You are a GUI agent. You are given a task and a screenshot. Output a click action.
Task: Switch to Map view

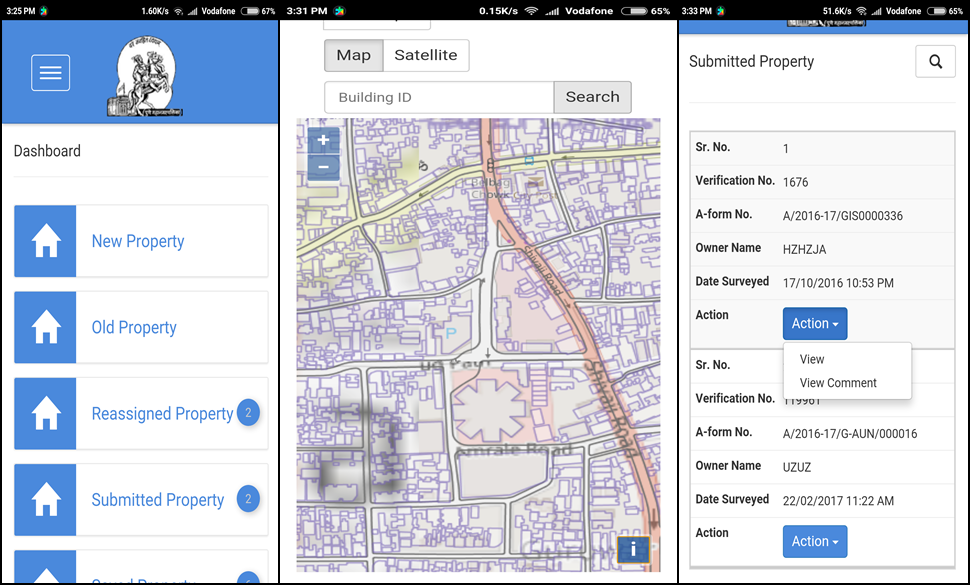coord(354,56)
